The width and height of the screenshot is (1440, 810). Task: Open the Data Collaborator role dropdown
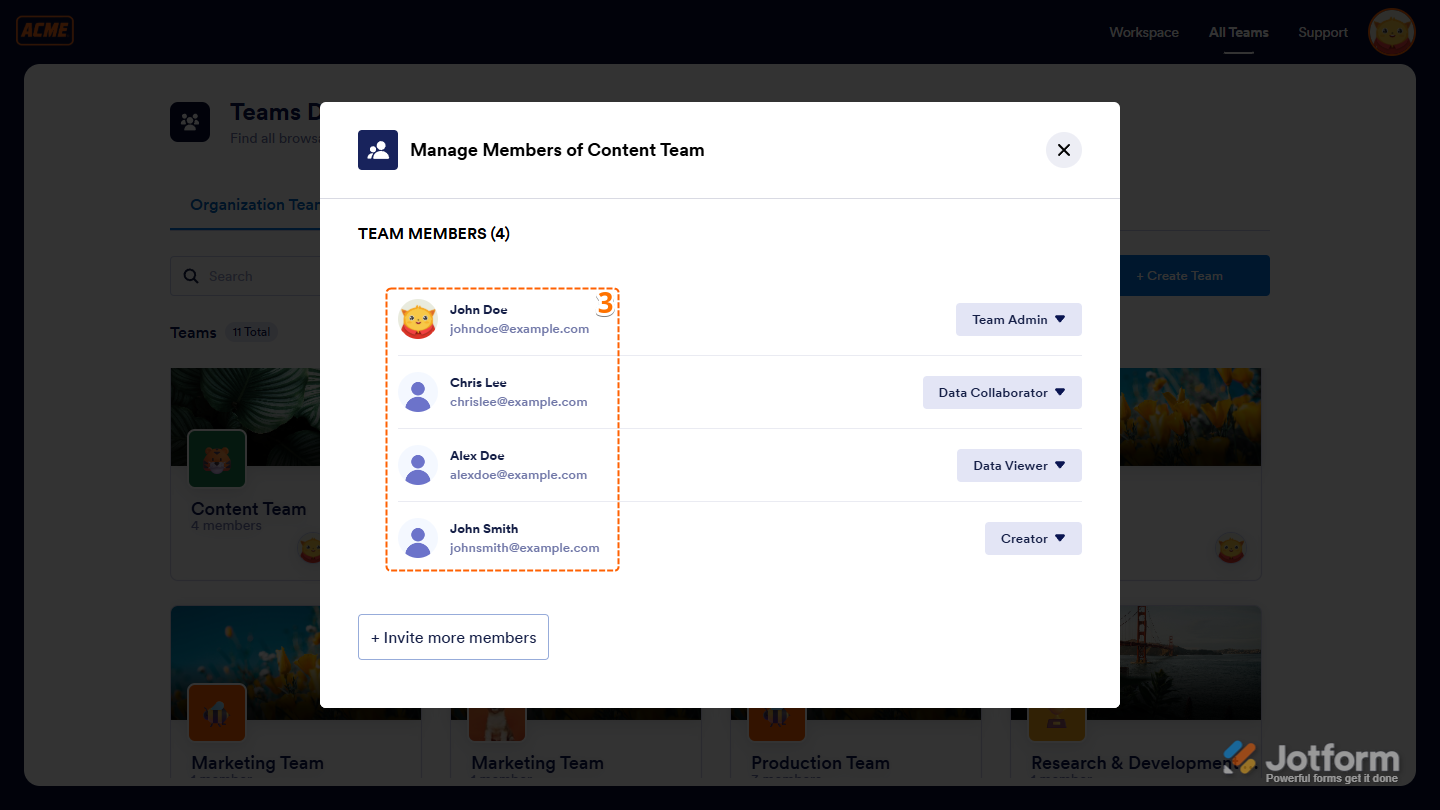tap(1002, 392)
